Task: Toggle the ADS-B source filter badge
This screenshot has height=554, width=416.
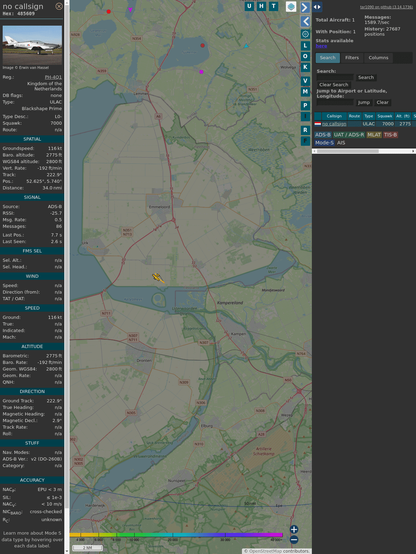Action: click(x=323, y=135)
